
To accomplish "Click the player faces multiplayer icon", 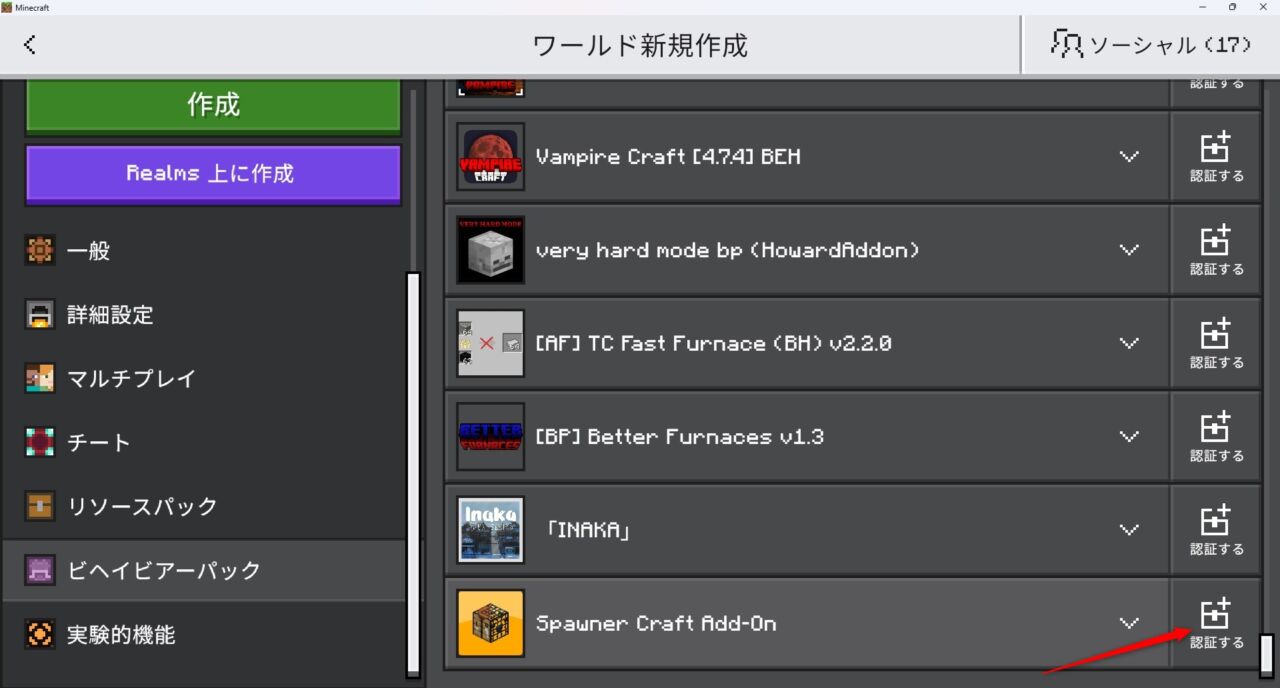I will pyautogui.click(x=40, y=379).
